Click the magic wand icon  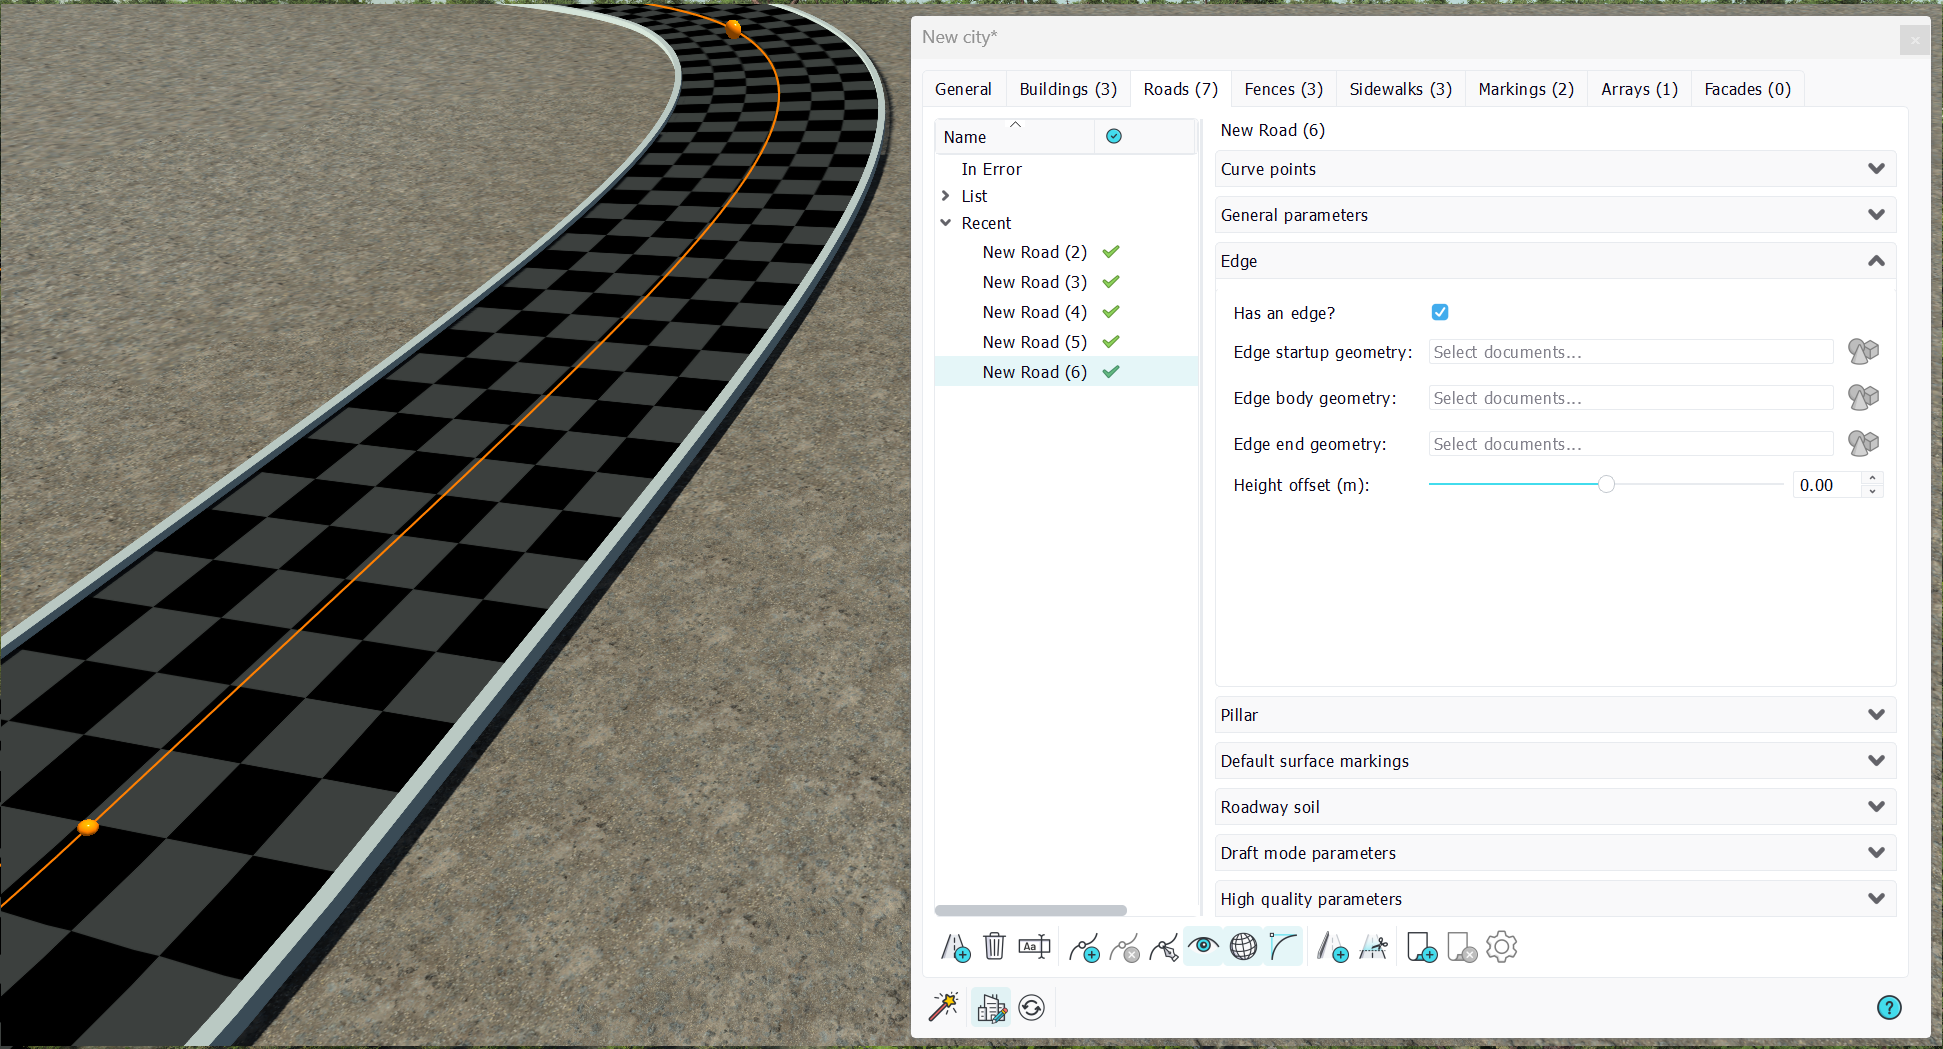944,1007
